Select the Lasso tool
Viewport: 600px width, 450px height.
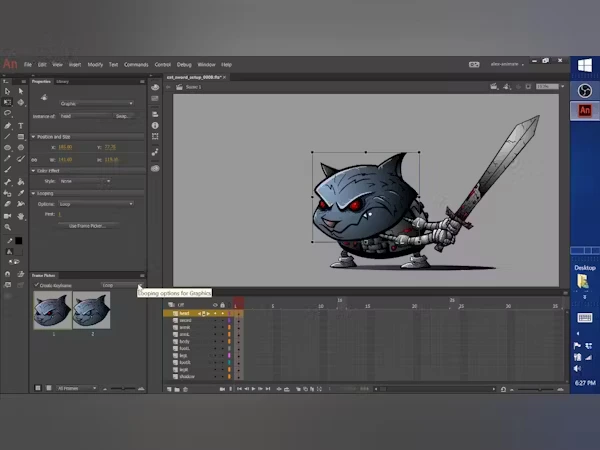pyautogui.click(x=7, y=113)
